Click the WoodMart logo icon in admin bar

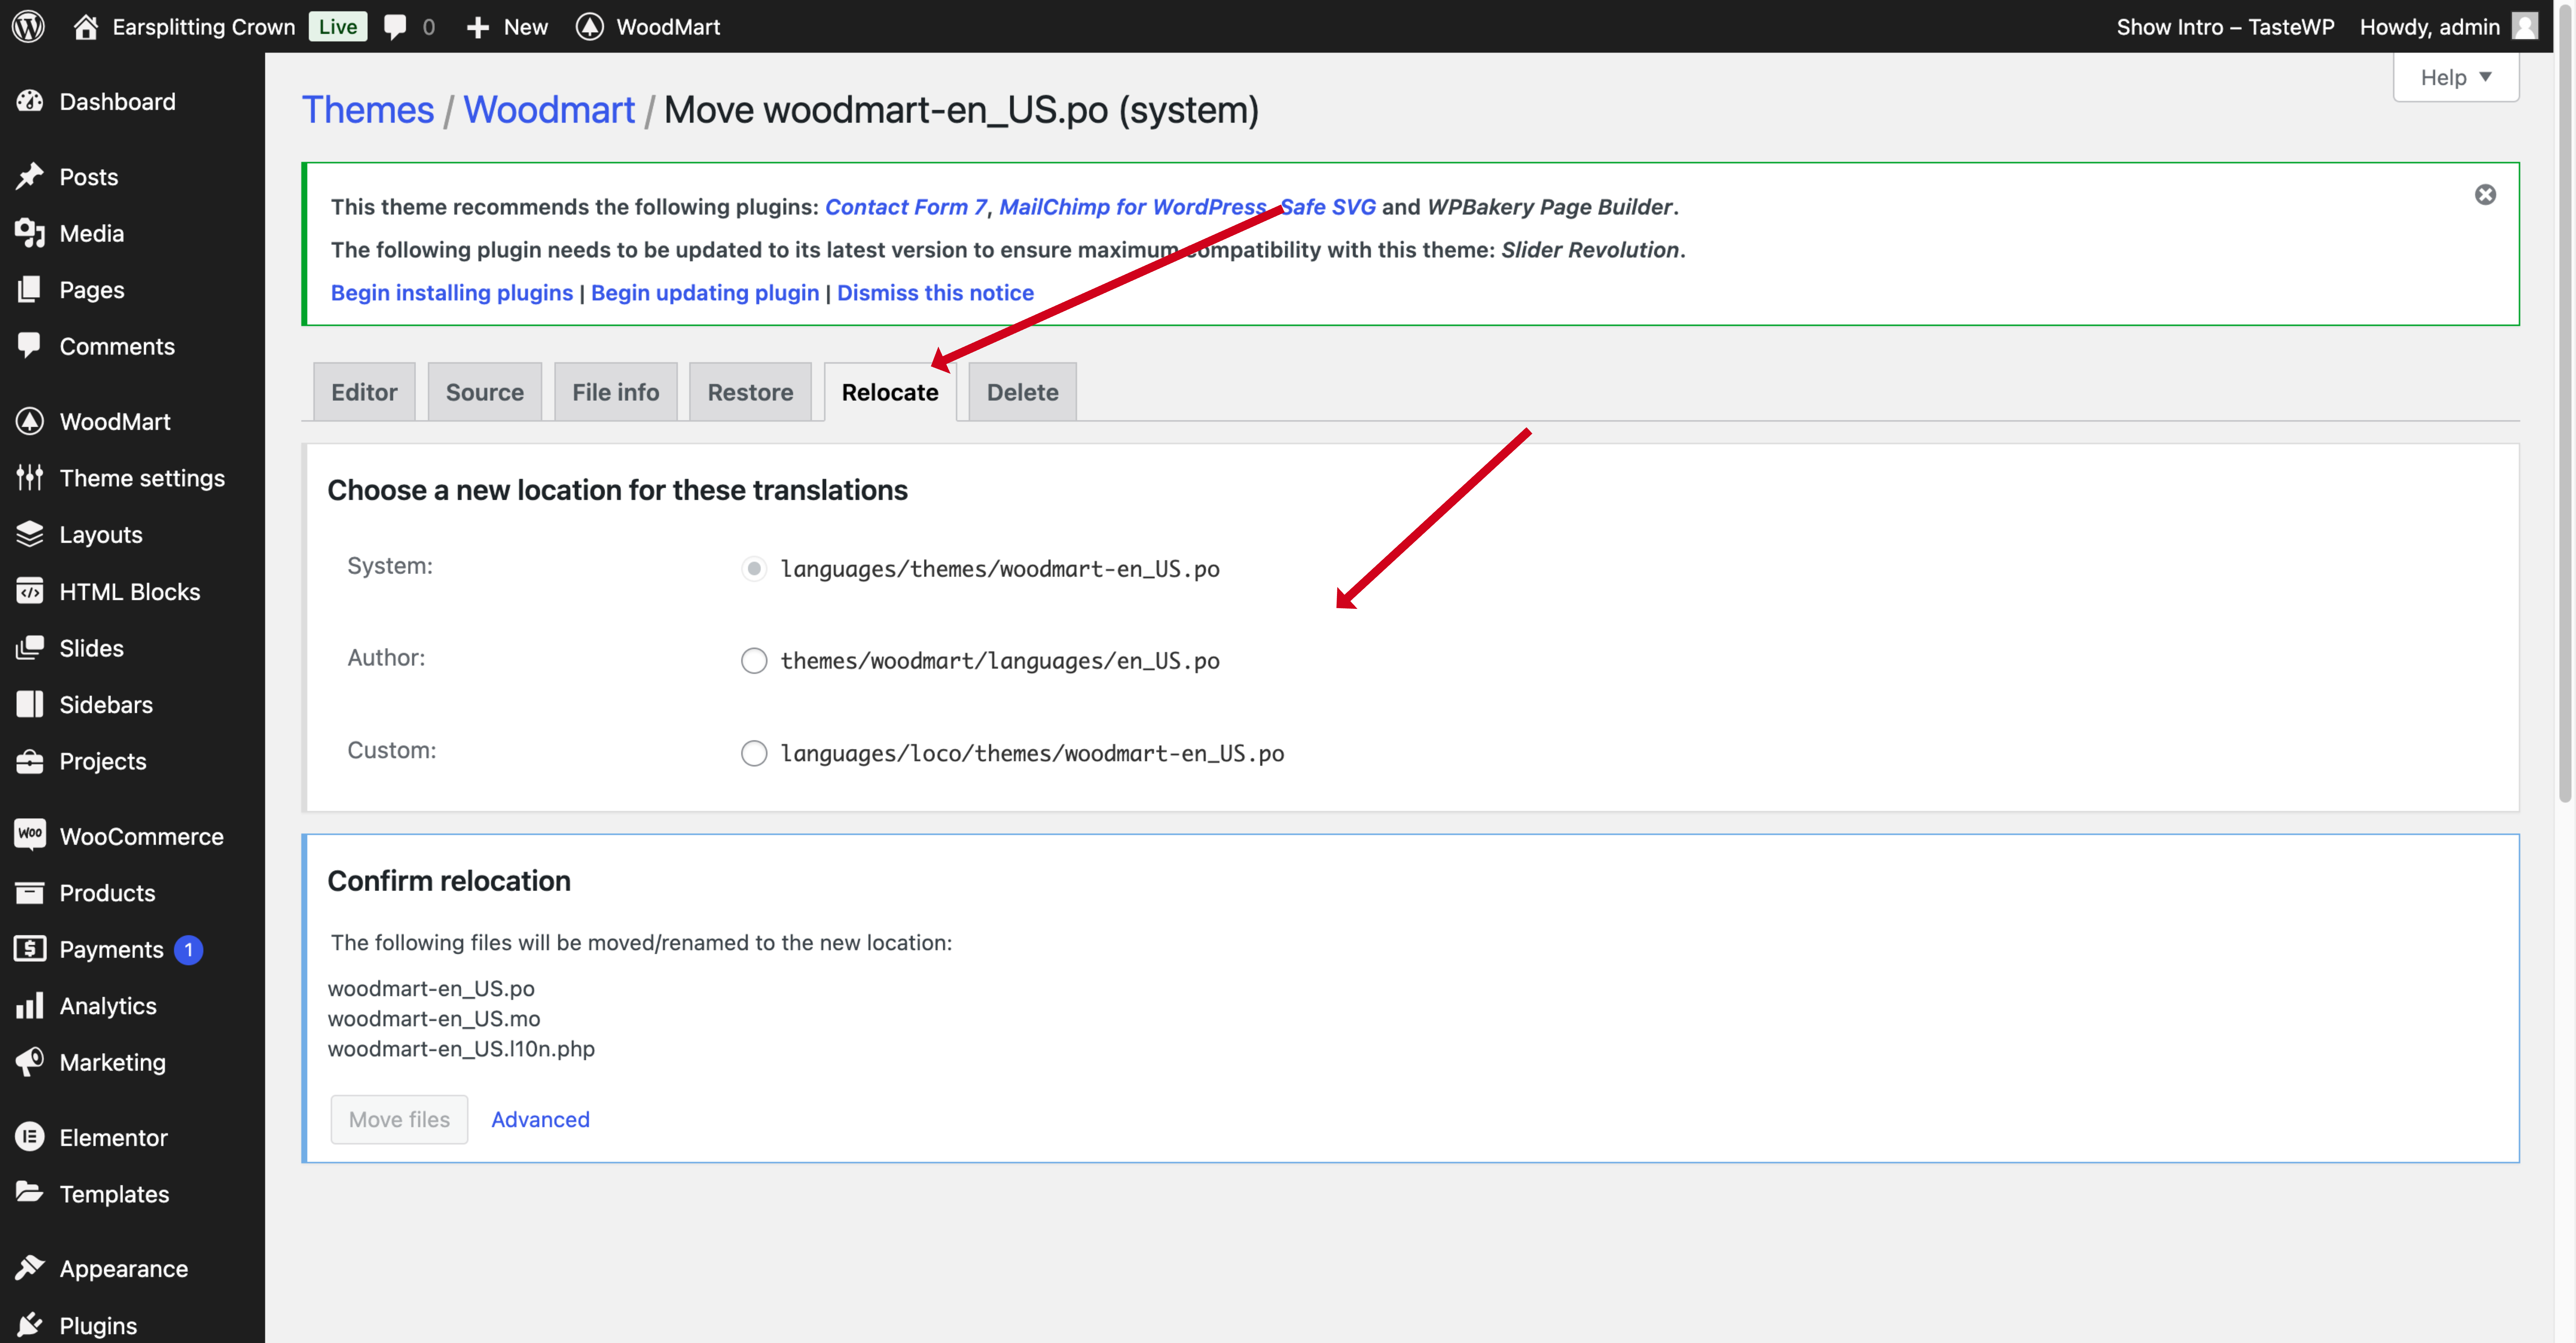click(x=590, y=27)
